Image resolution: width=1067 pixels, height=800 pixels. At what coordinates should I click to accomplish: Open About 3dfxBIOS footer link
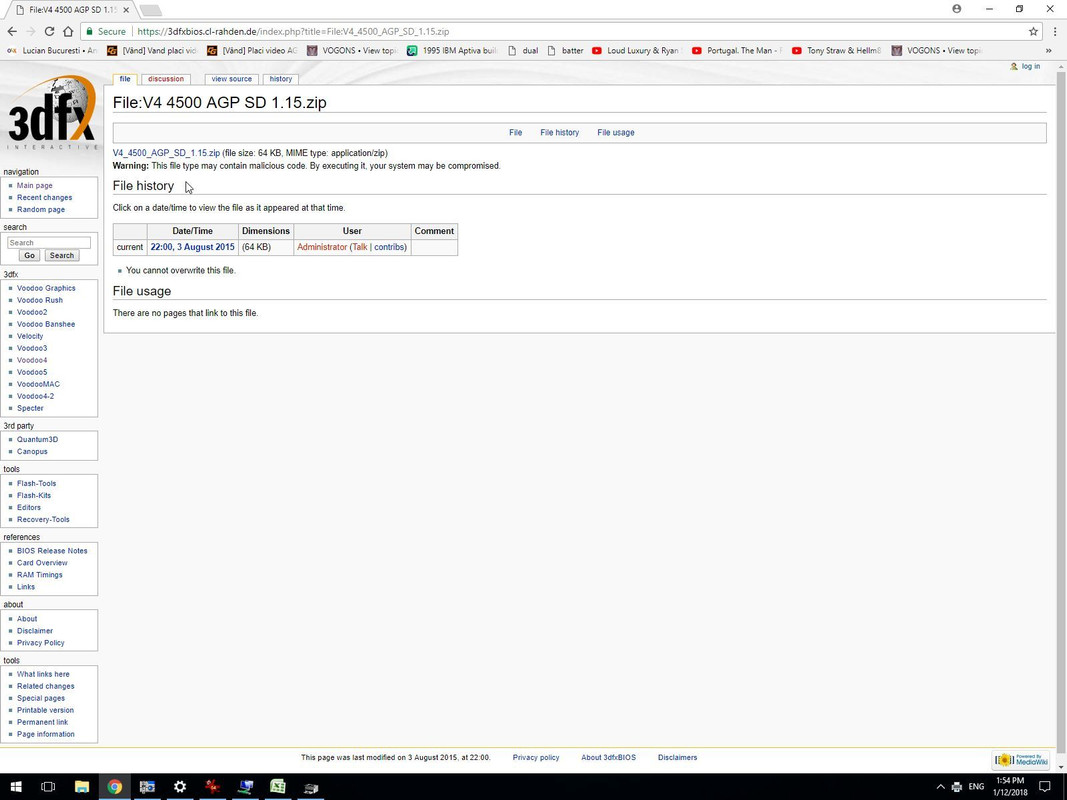[x=608, y=757]
